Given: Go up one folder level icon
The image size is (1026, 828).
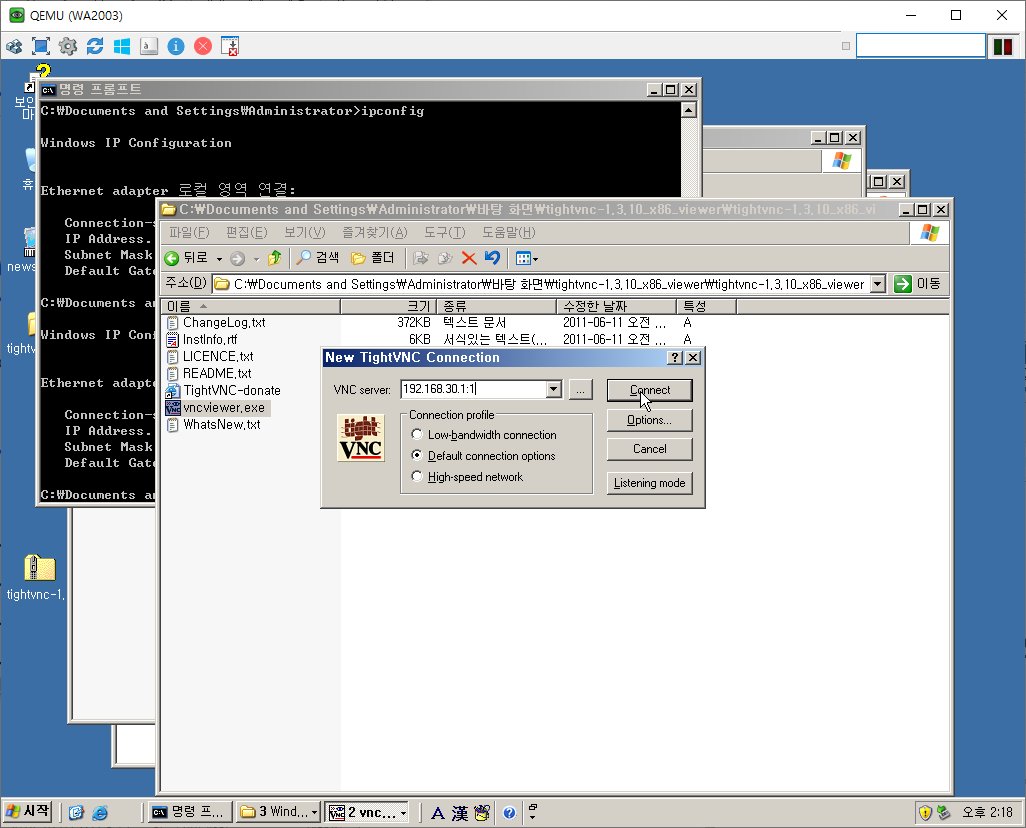Looking at the screenshot, I should [275, 259].
